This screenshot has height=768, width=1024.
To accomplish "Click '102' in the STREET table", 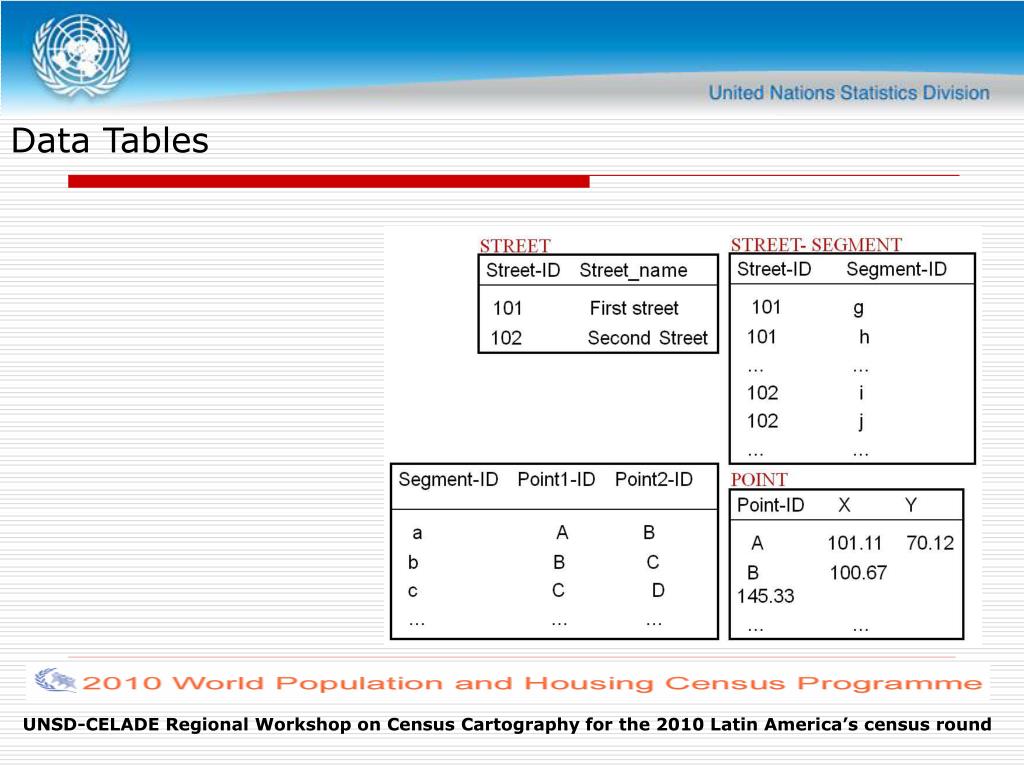I will tap(506, 338).
